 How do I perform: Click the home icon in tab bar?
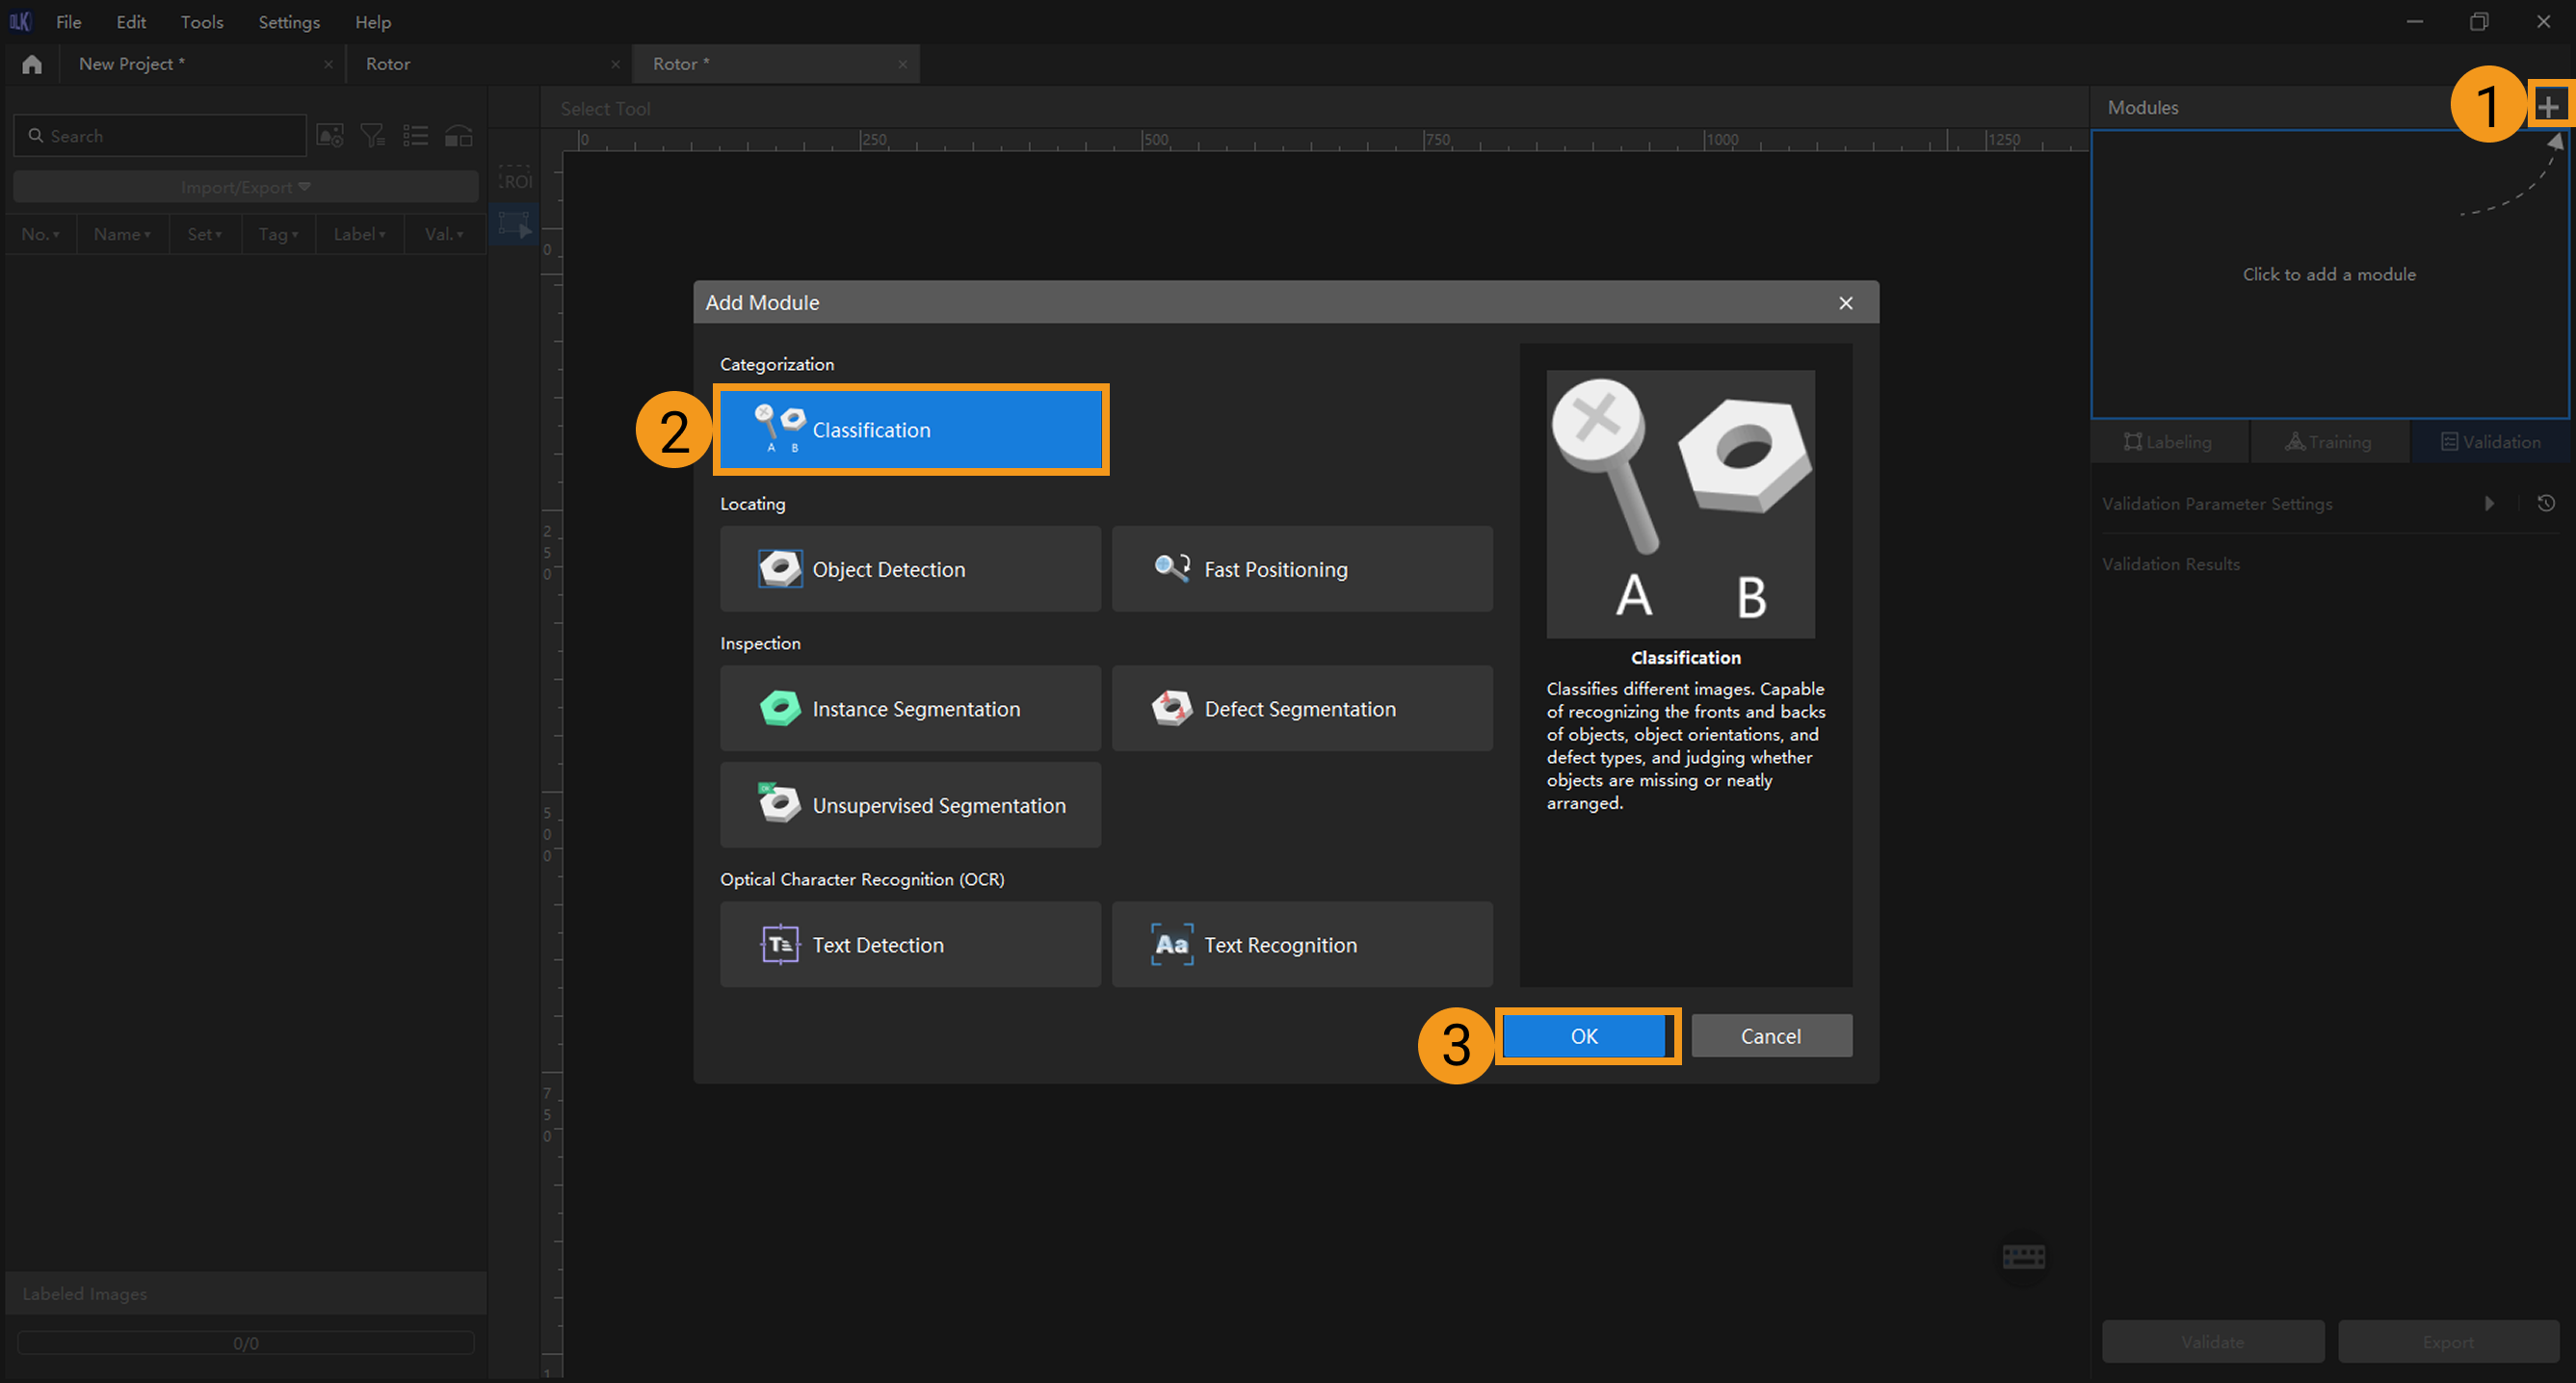pos(32,64)
